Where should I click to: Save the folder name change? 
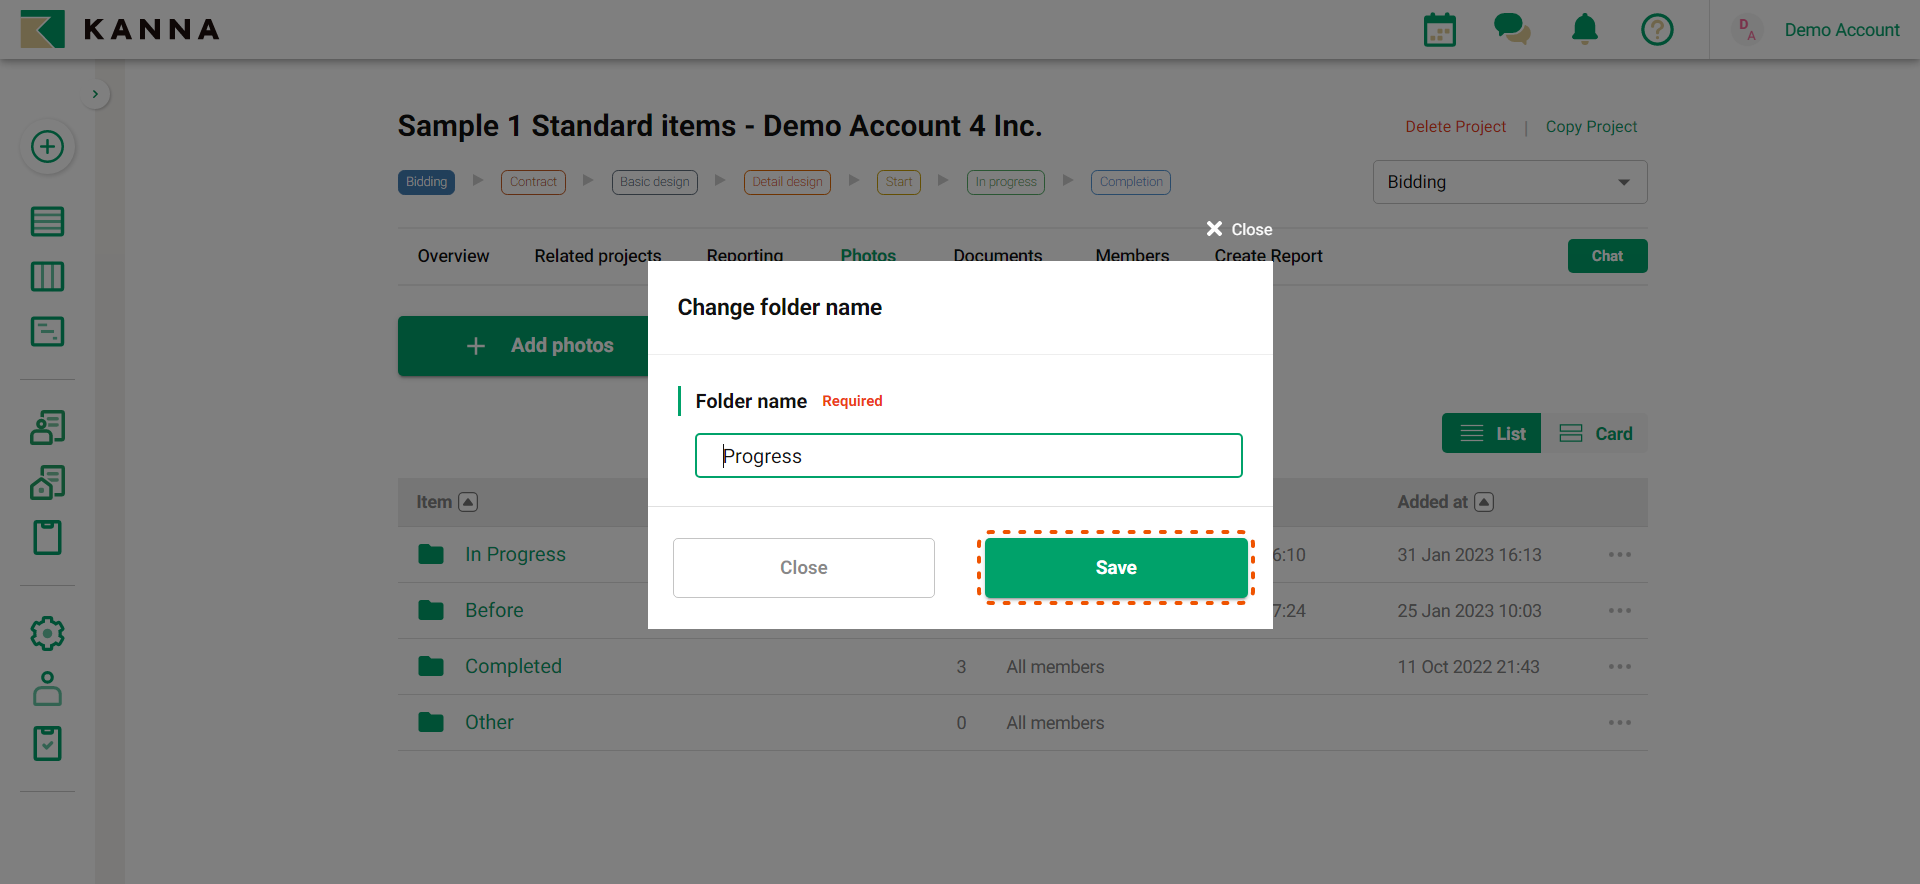point(1115,568)
